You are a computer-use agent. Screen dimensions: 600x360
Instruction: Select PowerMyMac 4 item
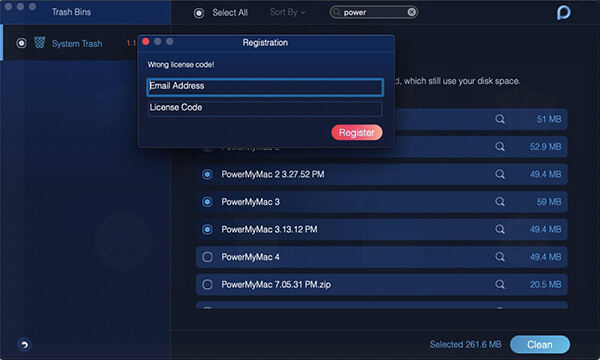click(207, 257)
